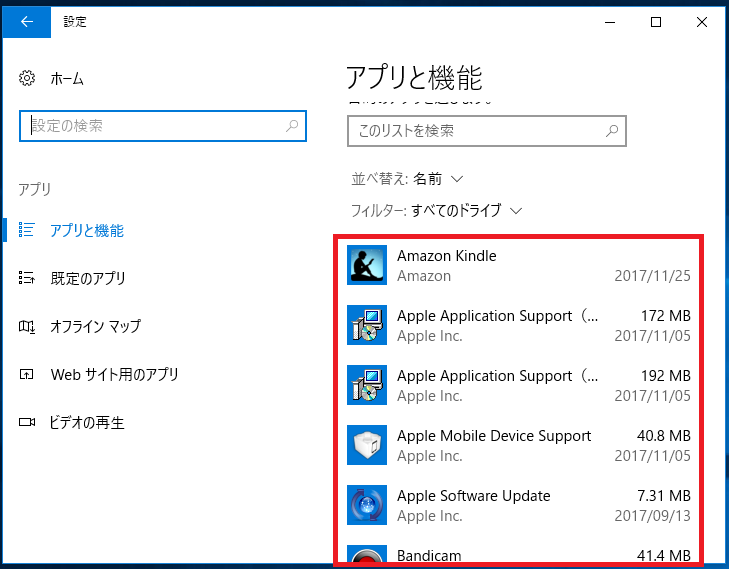Minimize the 設定 window
The height and width of the screenshot is (569, 729).
point(610,22)
